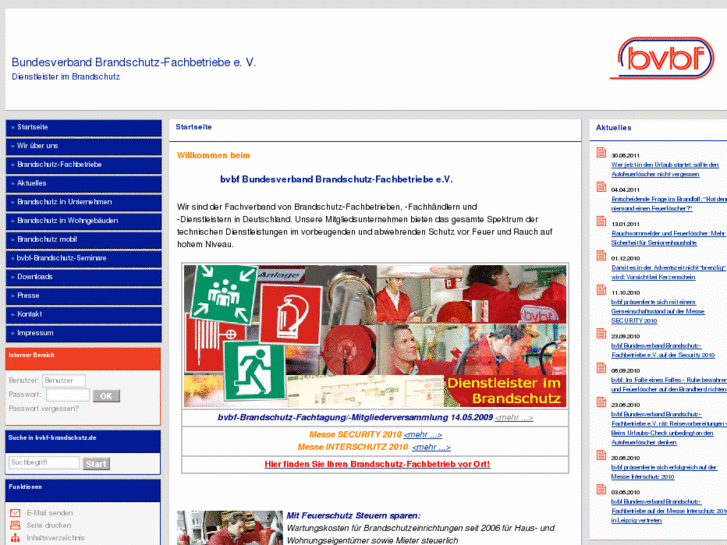
Task: Click the Mit Feuerschutz Steuern sparen heading
Action: (x=353, y=516)
